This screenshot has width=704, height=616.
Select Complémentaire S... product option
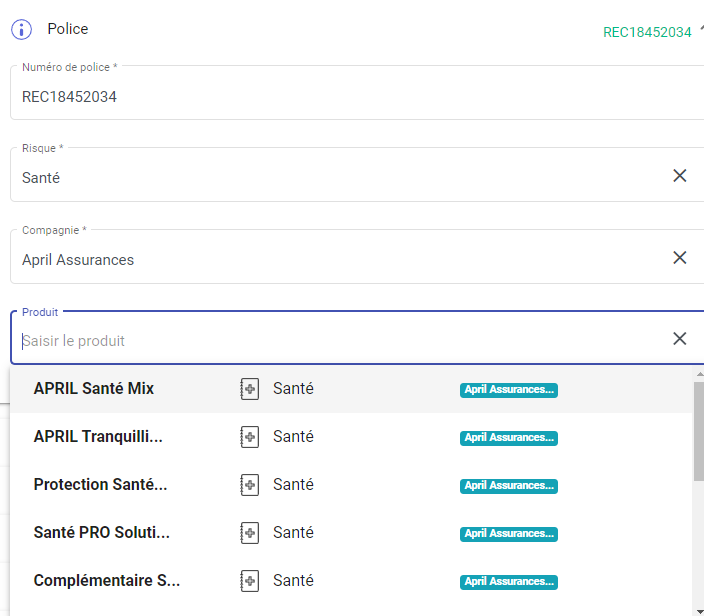[351, 581]
